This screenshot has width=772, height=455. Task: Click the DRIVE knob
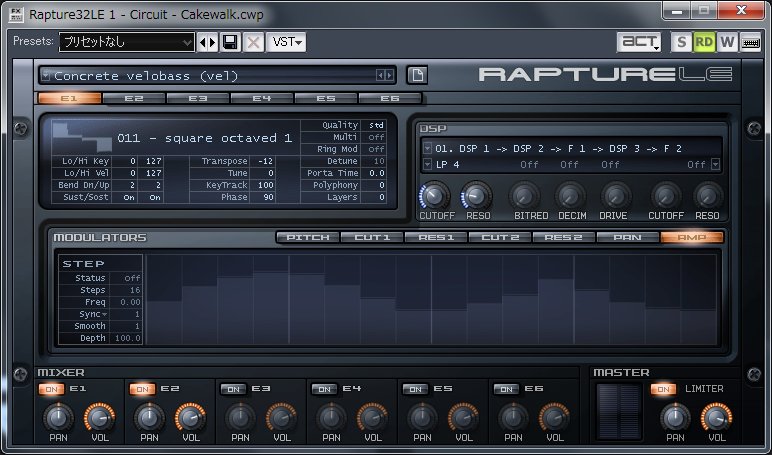click(615, 196)
